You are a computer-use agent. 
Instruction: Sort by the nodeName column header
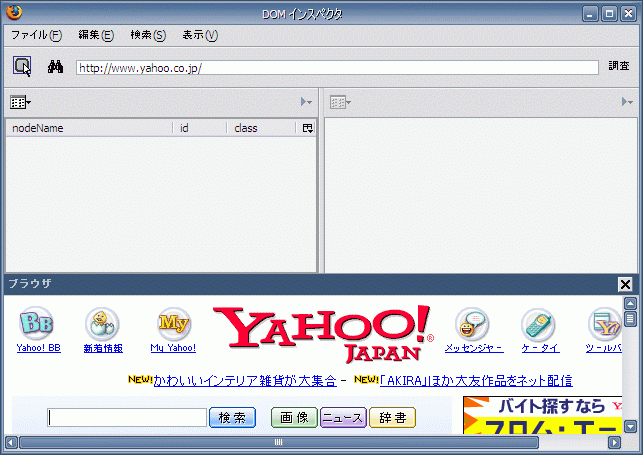pyautogui.click(x=89, y=128)
